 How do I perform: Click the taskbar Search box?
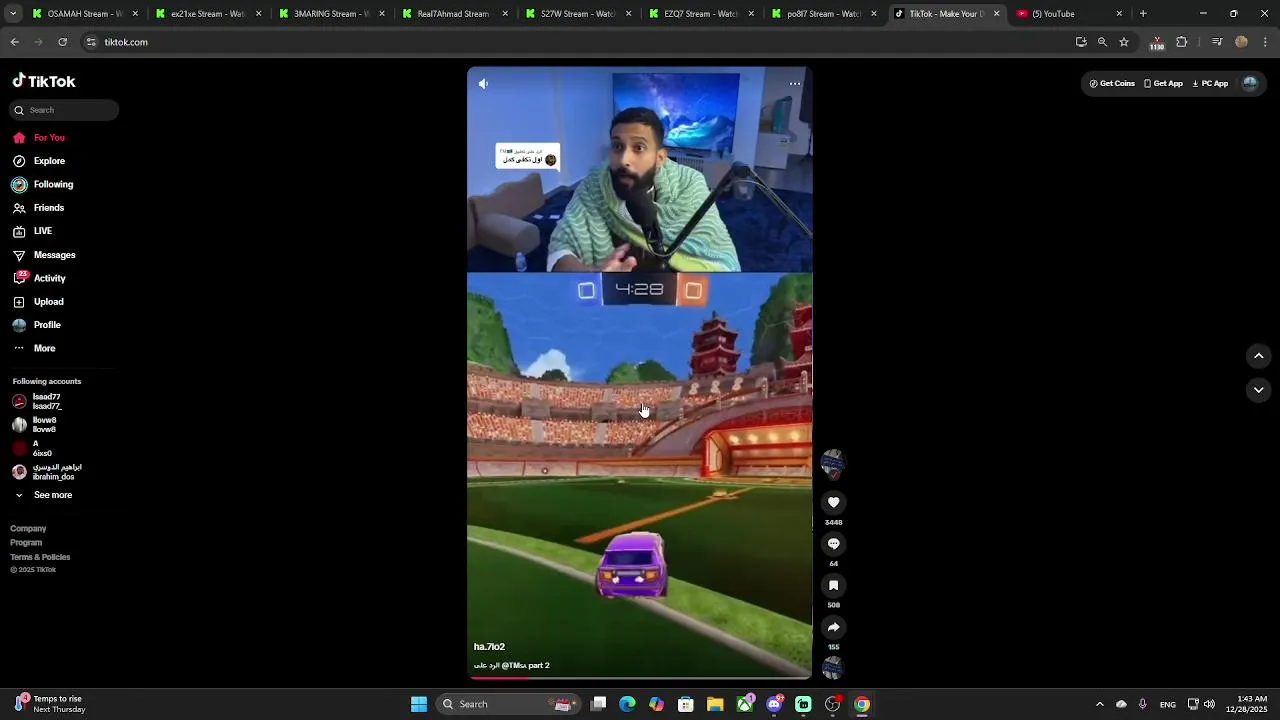click(509, 704)
